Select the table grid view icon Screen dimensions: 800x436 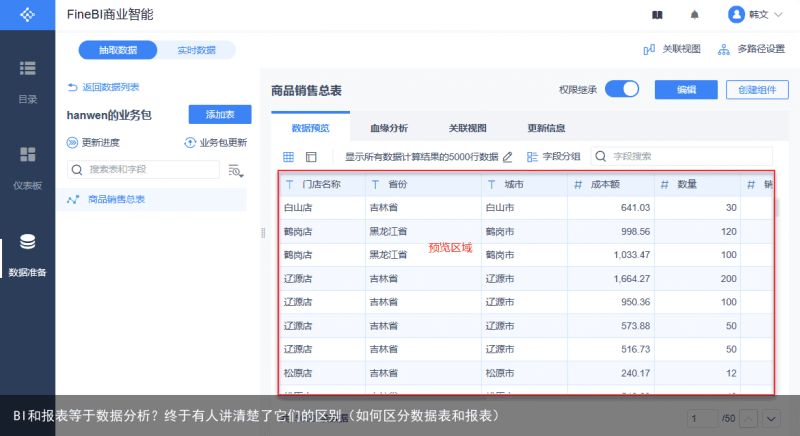pyautogui.click(x=288, y=157)
